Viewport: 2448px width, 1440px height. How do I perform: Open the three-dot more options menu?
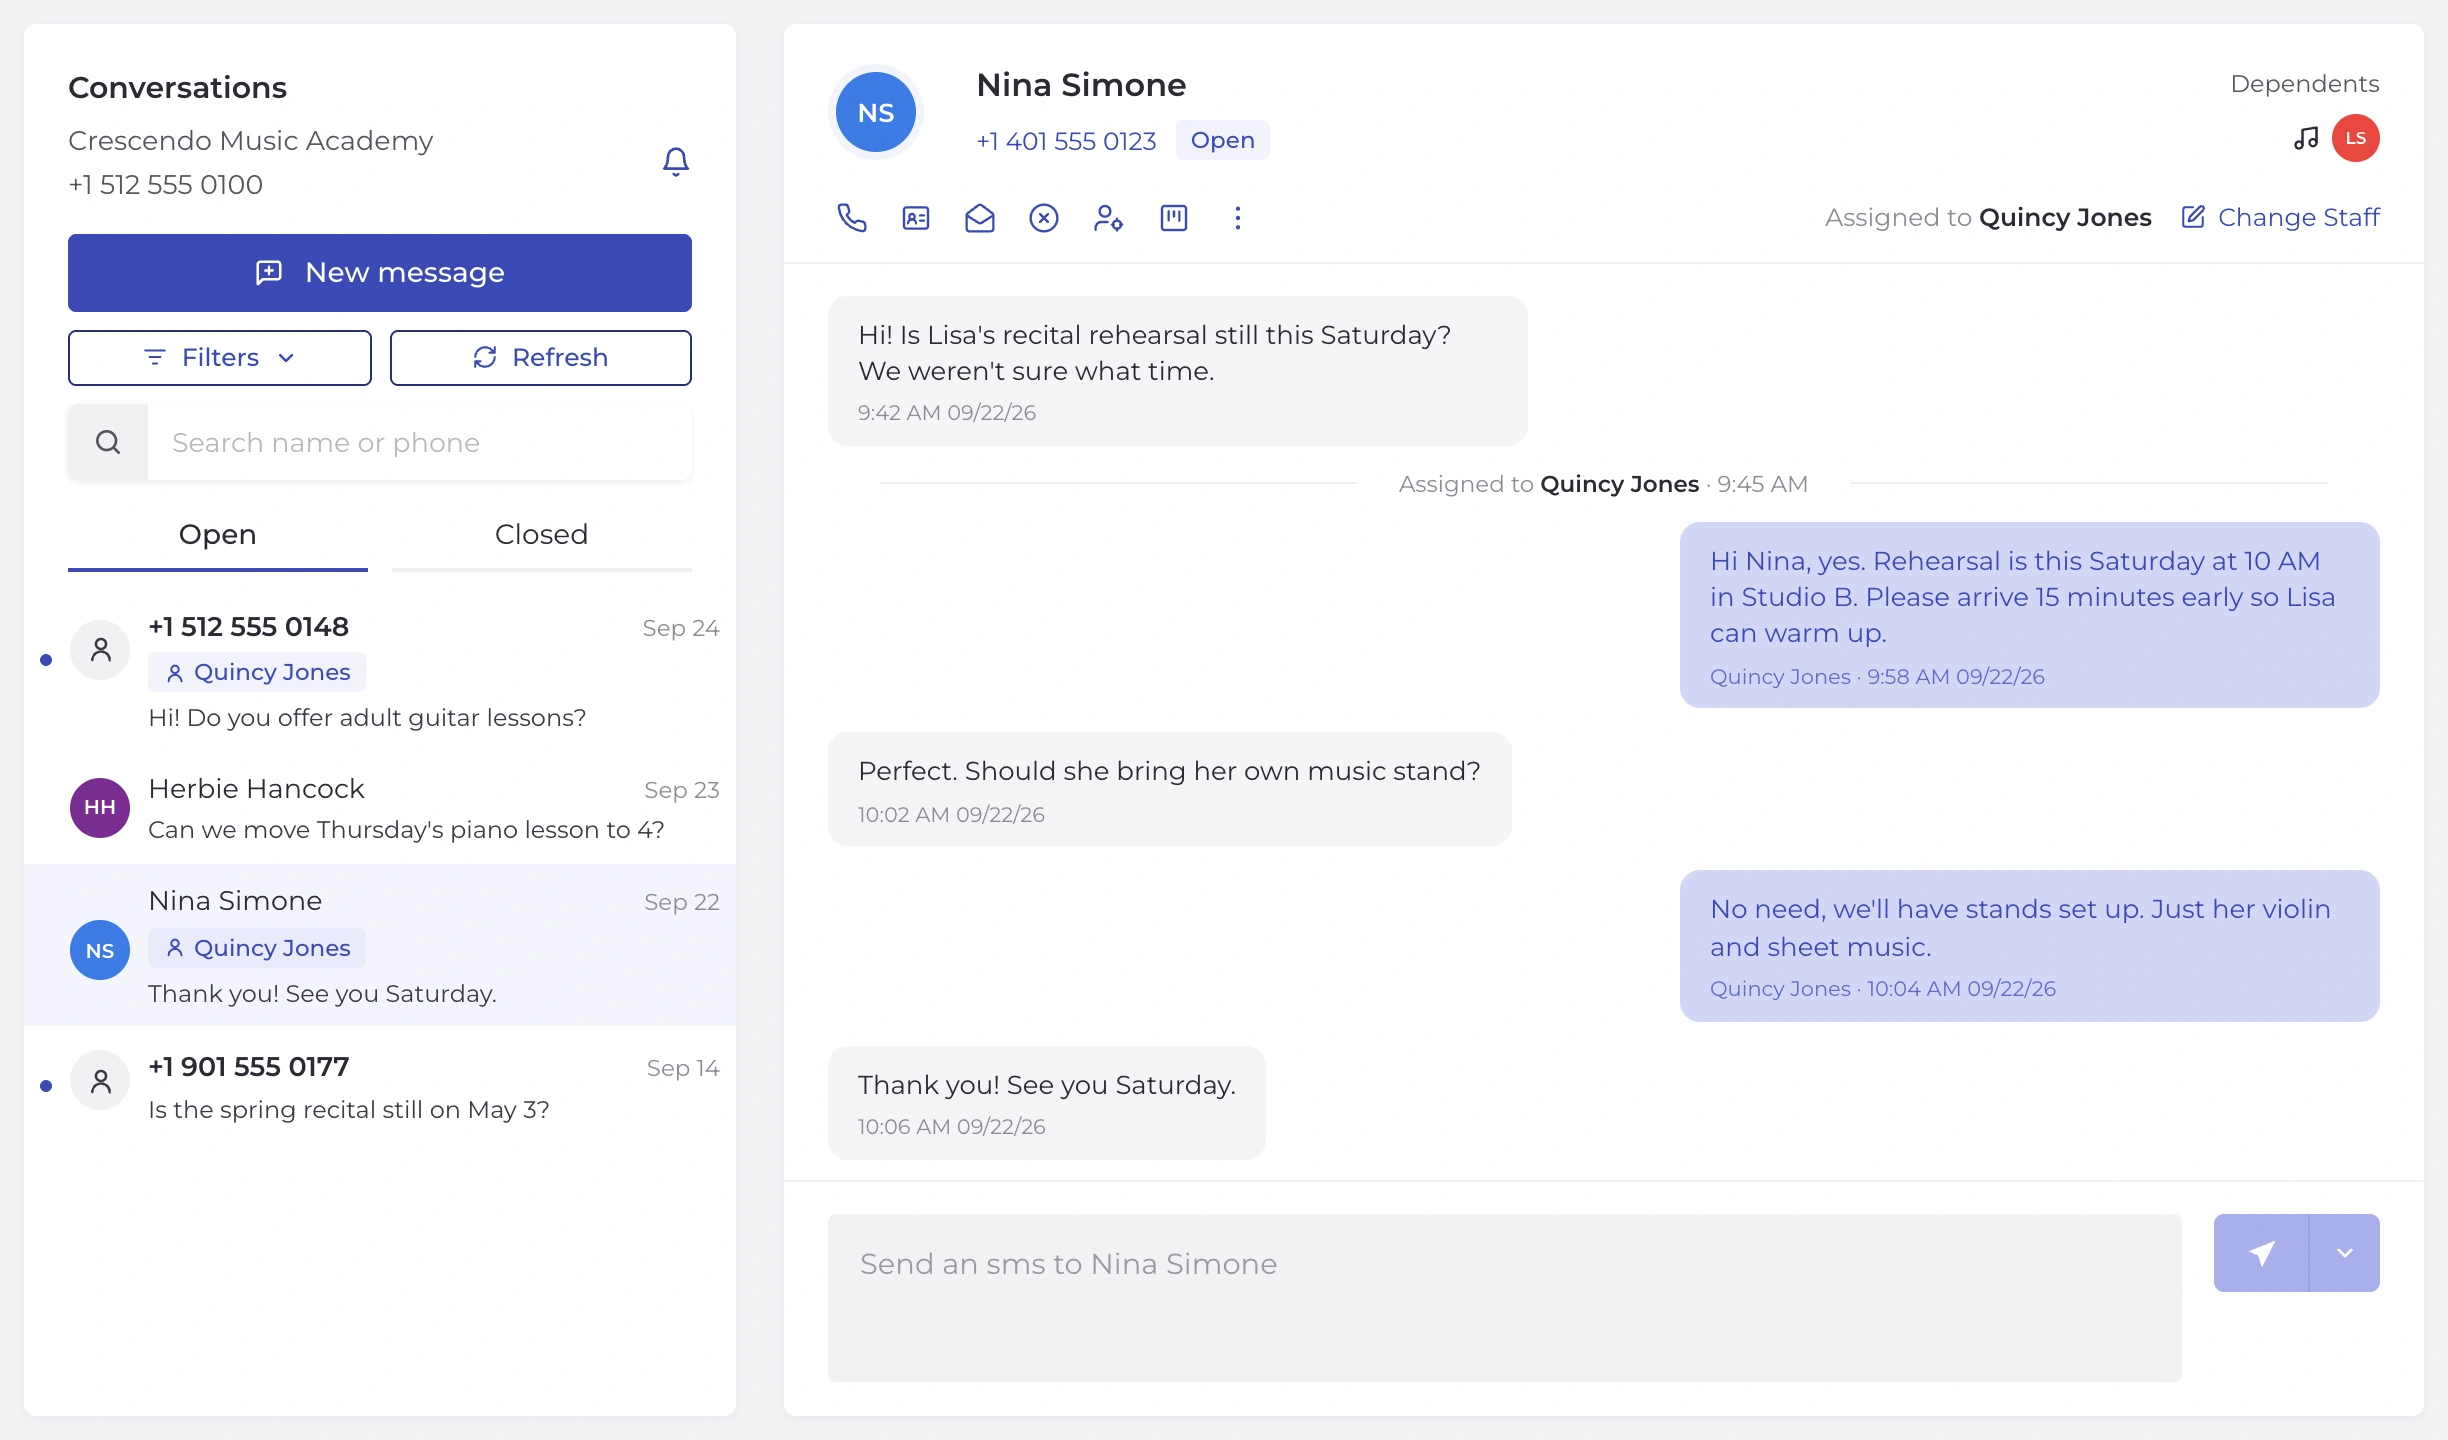pyautogui.click(x=1238, y=218)
